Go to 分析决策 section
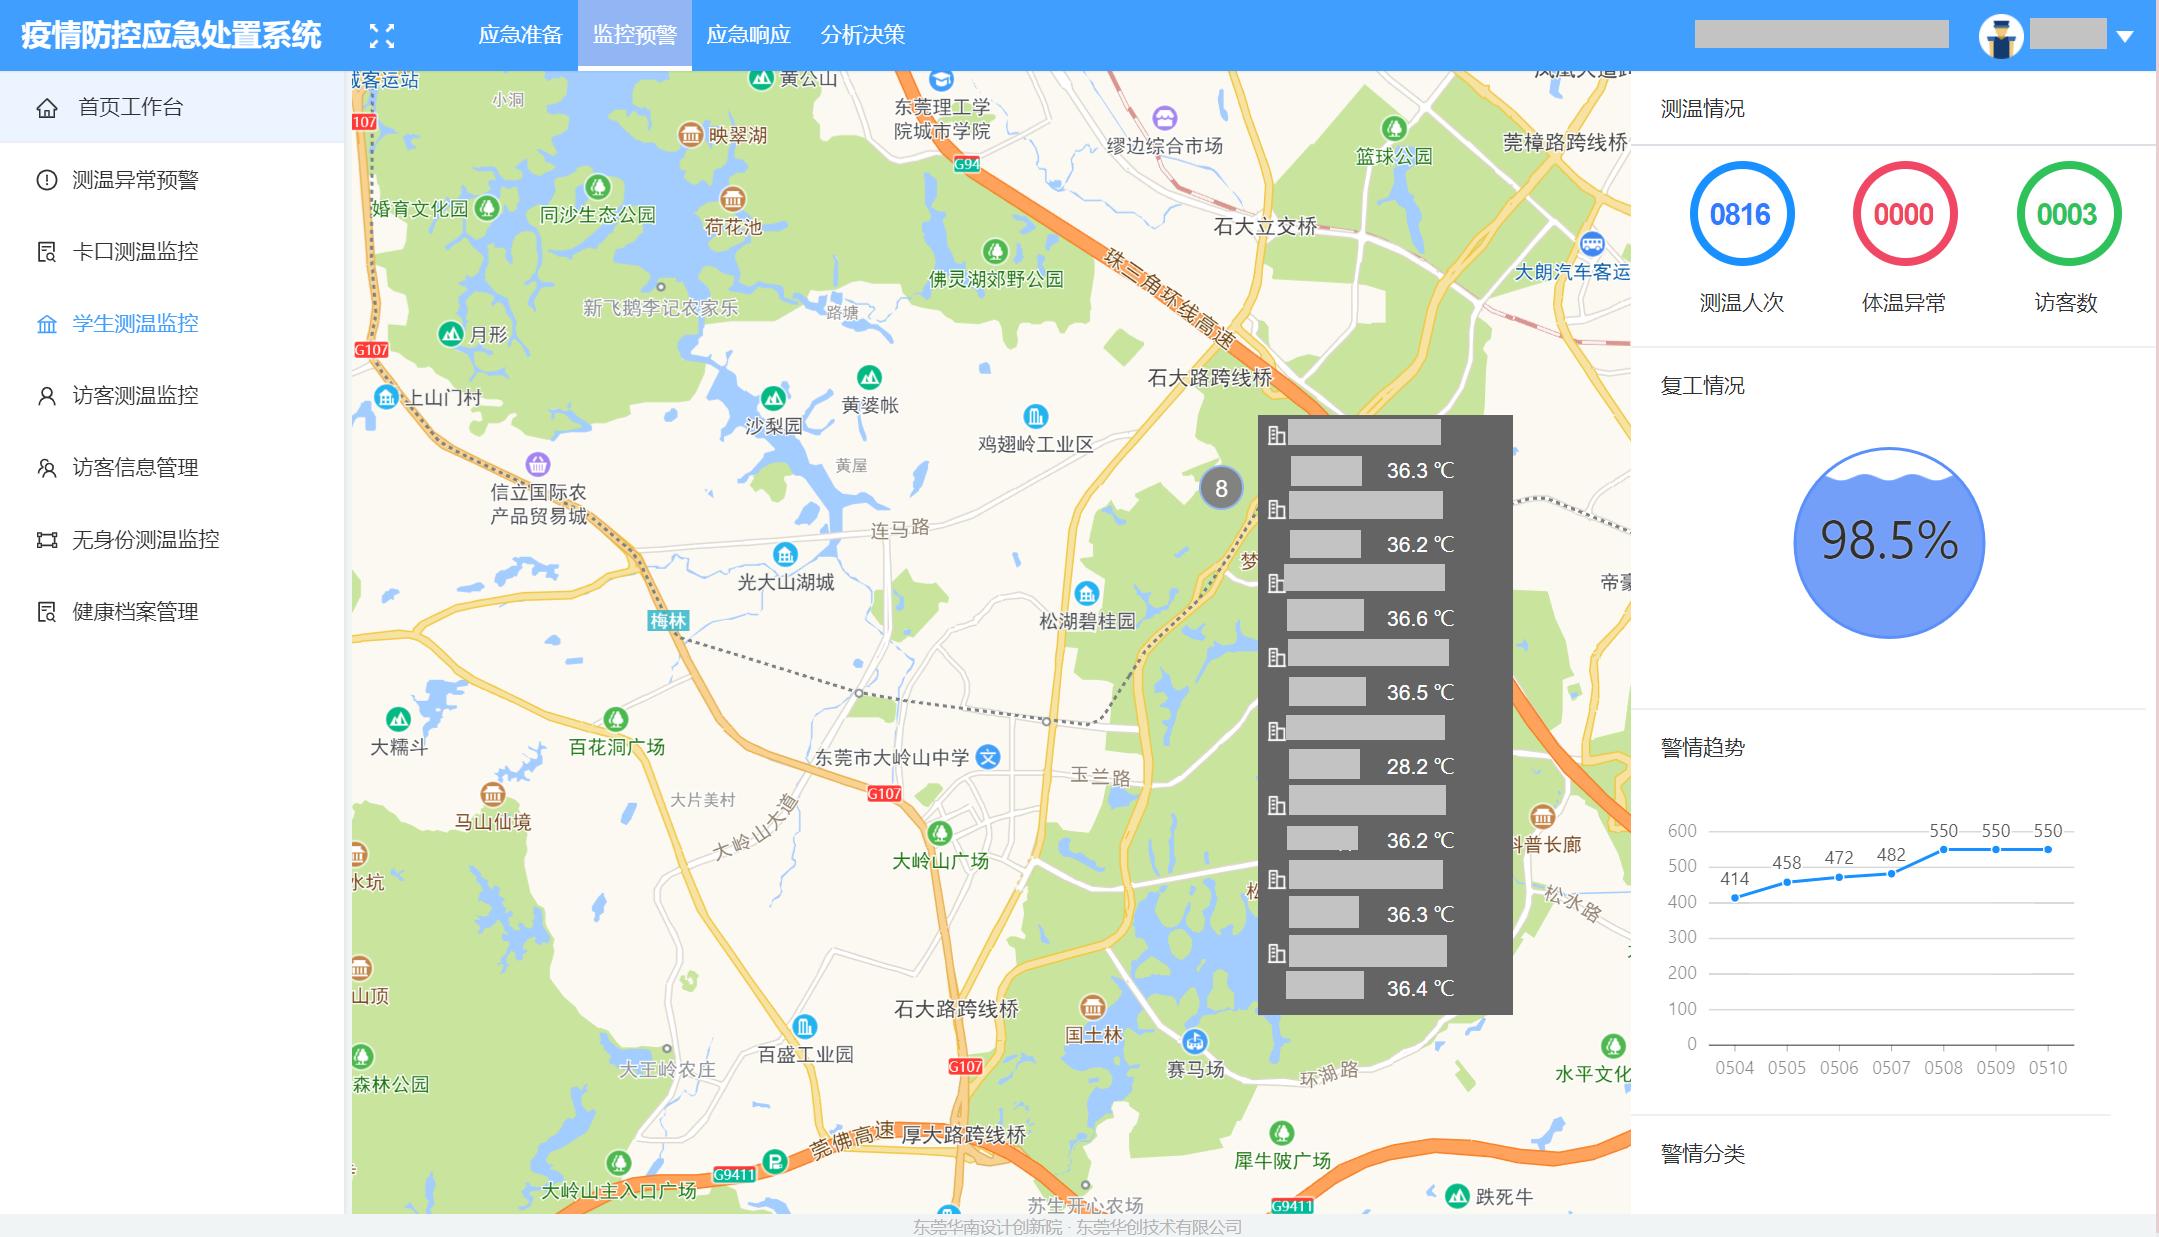The height and width of the screenshot is (1237, 2159). point(862,35)
